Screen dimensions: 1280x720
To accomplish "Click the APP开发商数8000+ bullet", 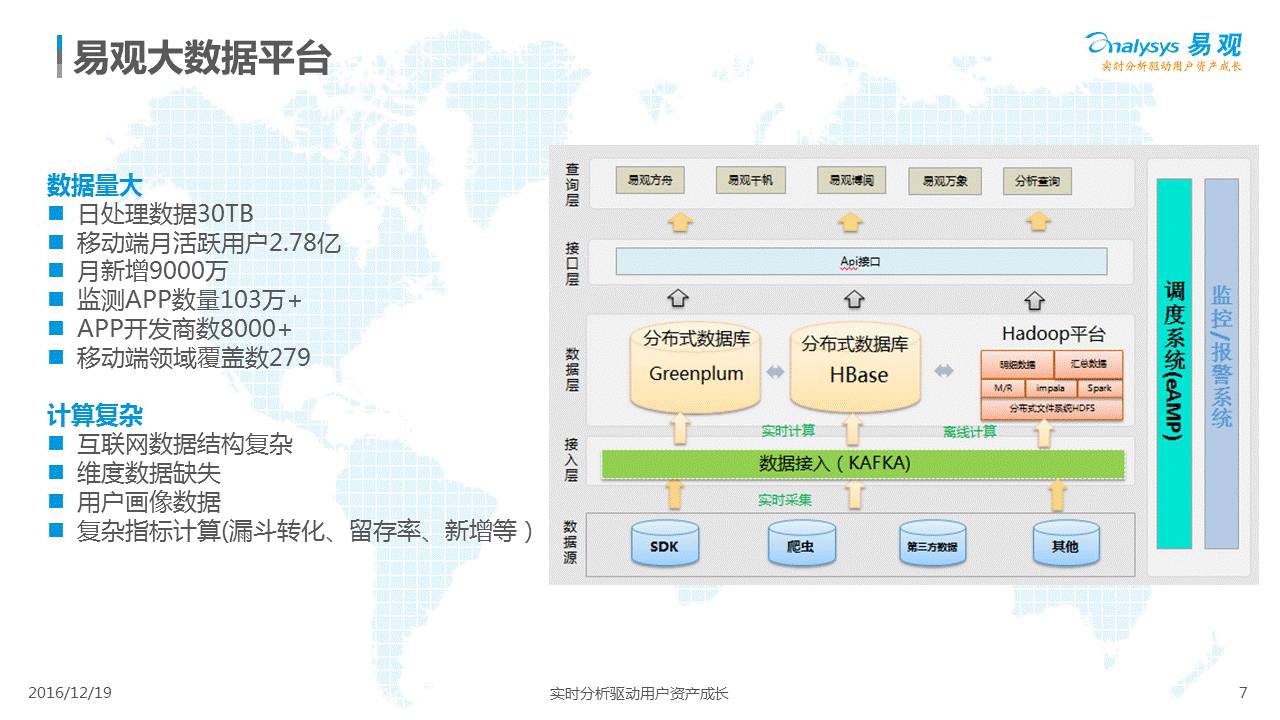I will [x=185, y=329].
